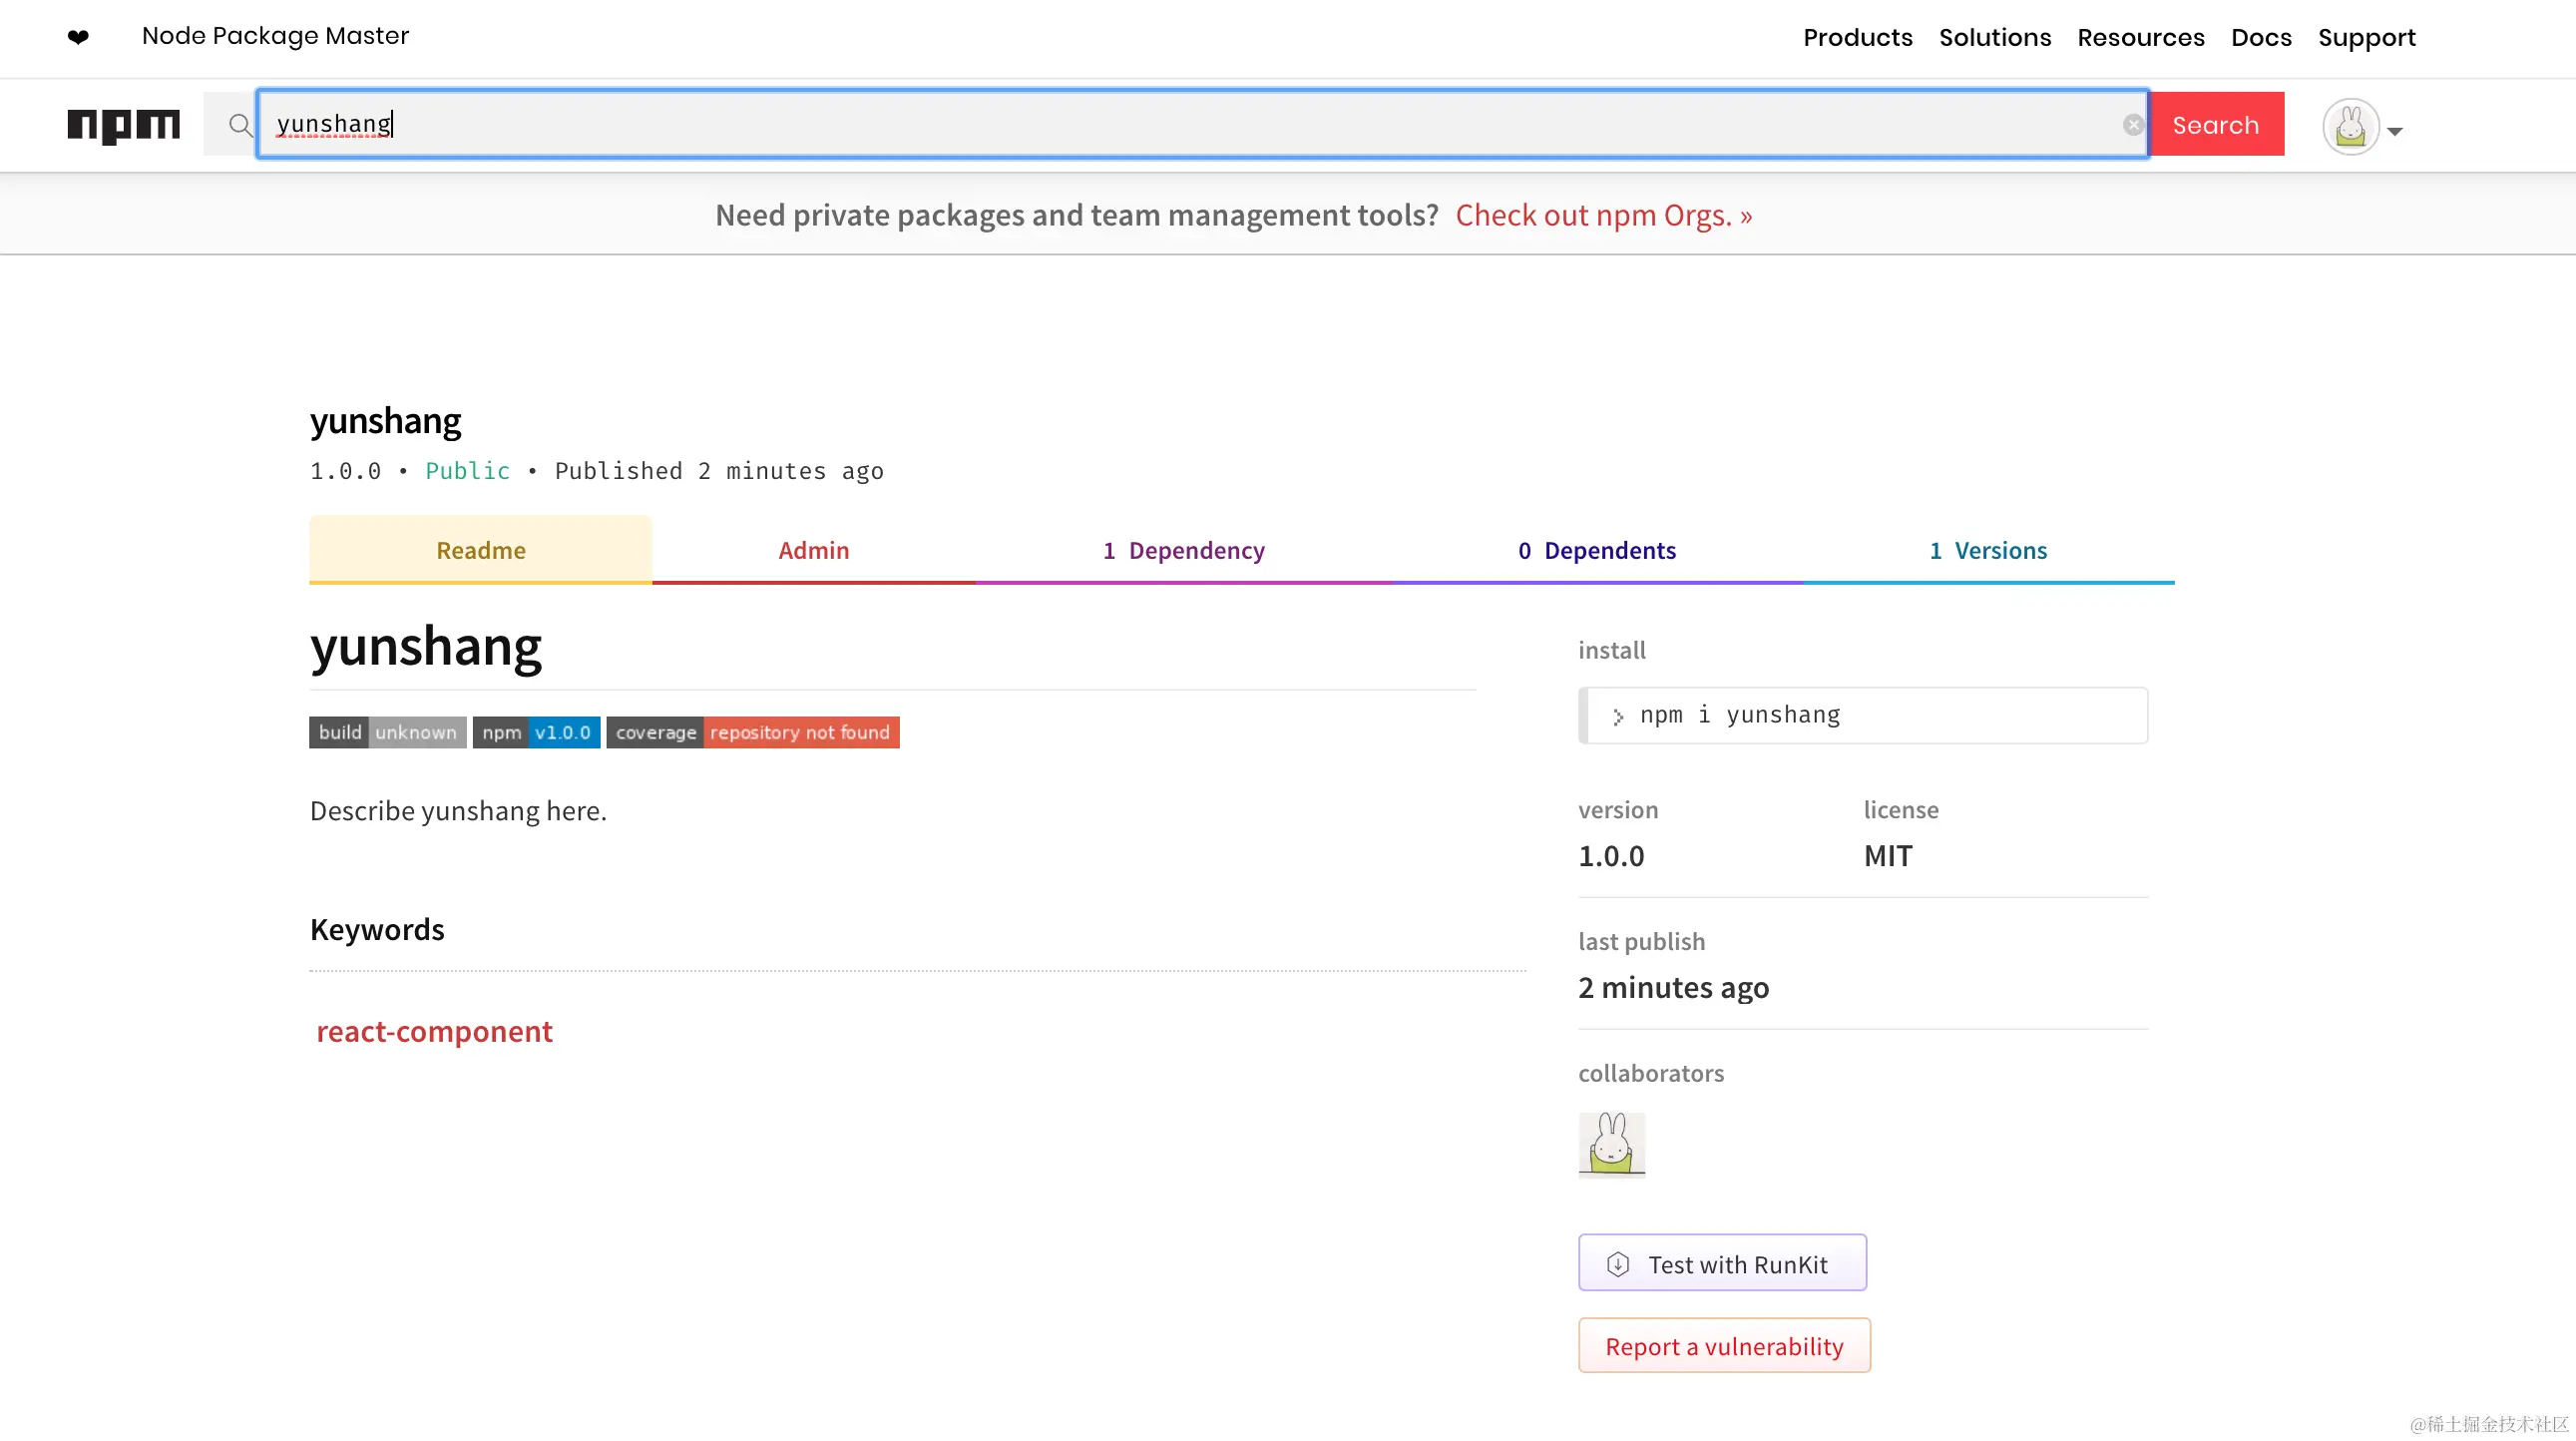Click the heart icon in top bar
Viewport: 2576px width, 1441px height.
coord(78,37)
